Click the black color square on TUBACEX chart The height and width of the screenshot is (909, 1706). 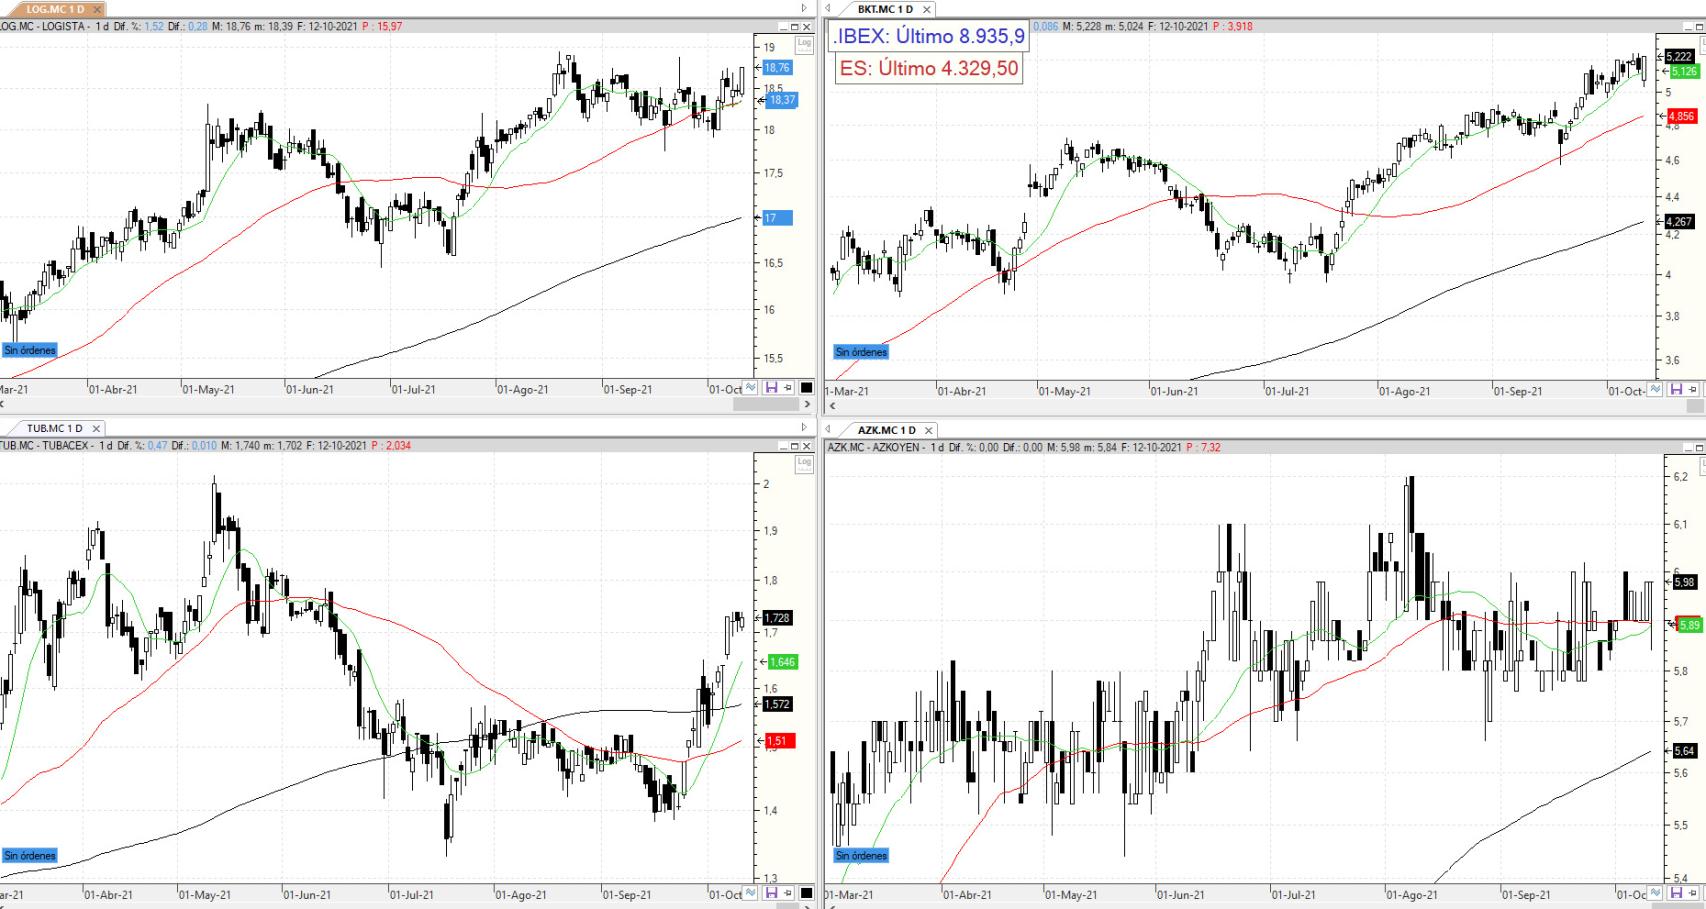click(806, 893)
